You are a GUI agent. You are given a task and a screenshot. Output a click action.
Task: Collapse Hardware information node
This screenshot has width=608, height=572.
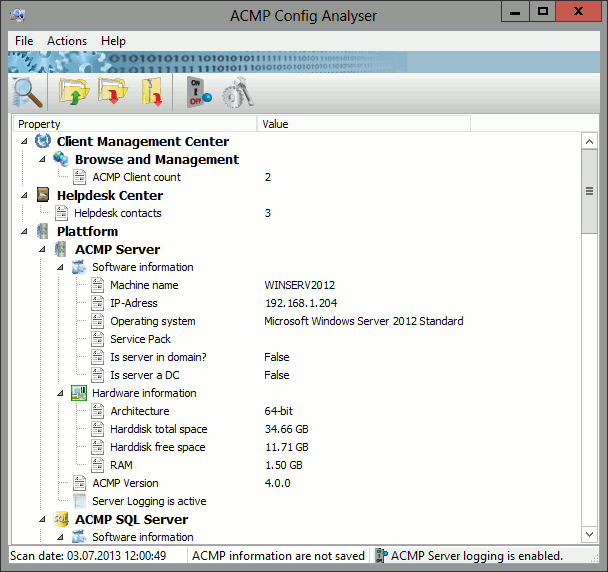(x=60, y=393)
